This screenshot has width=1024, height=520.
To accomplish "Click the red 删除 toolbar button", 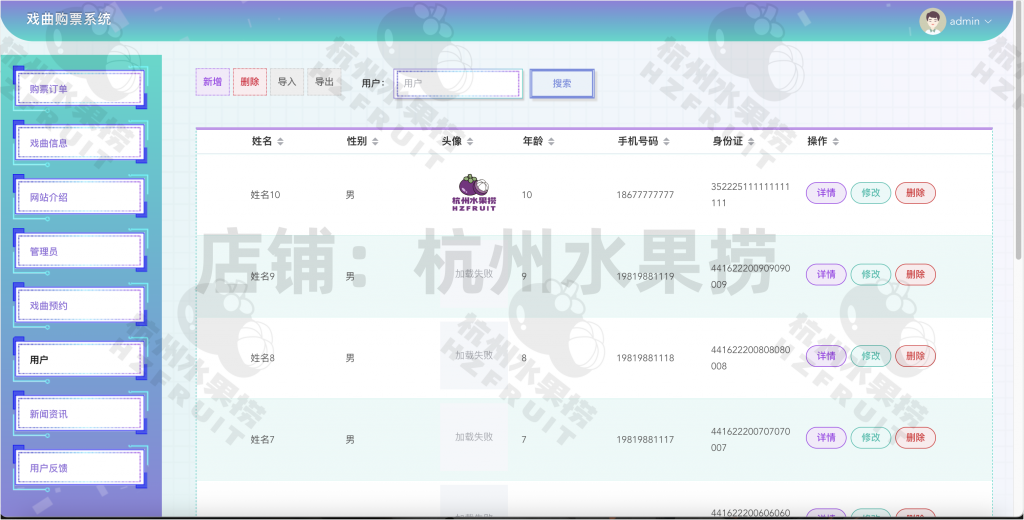I will [250, 82].
